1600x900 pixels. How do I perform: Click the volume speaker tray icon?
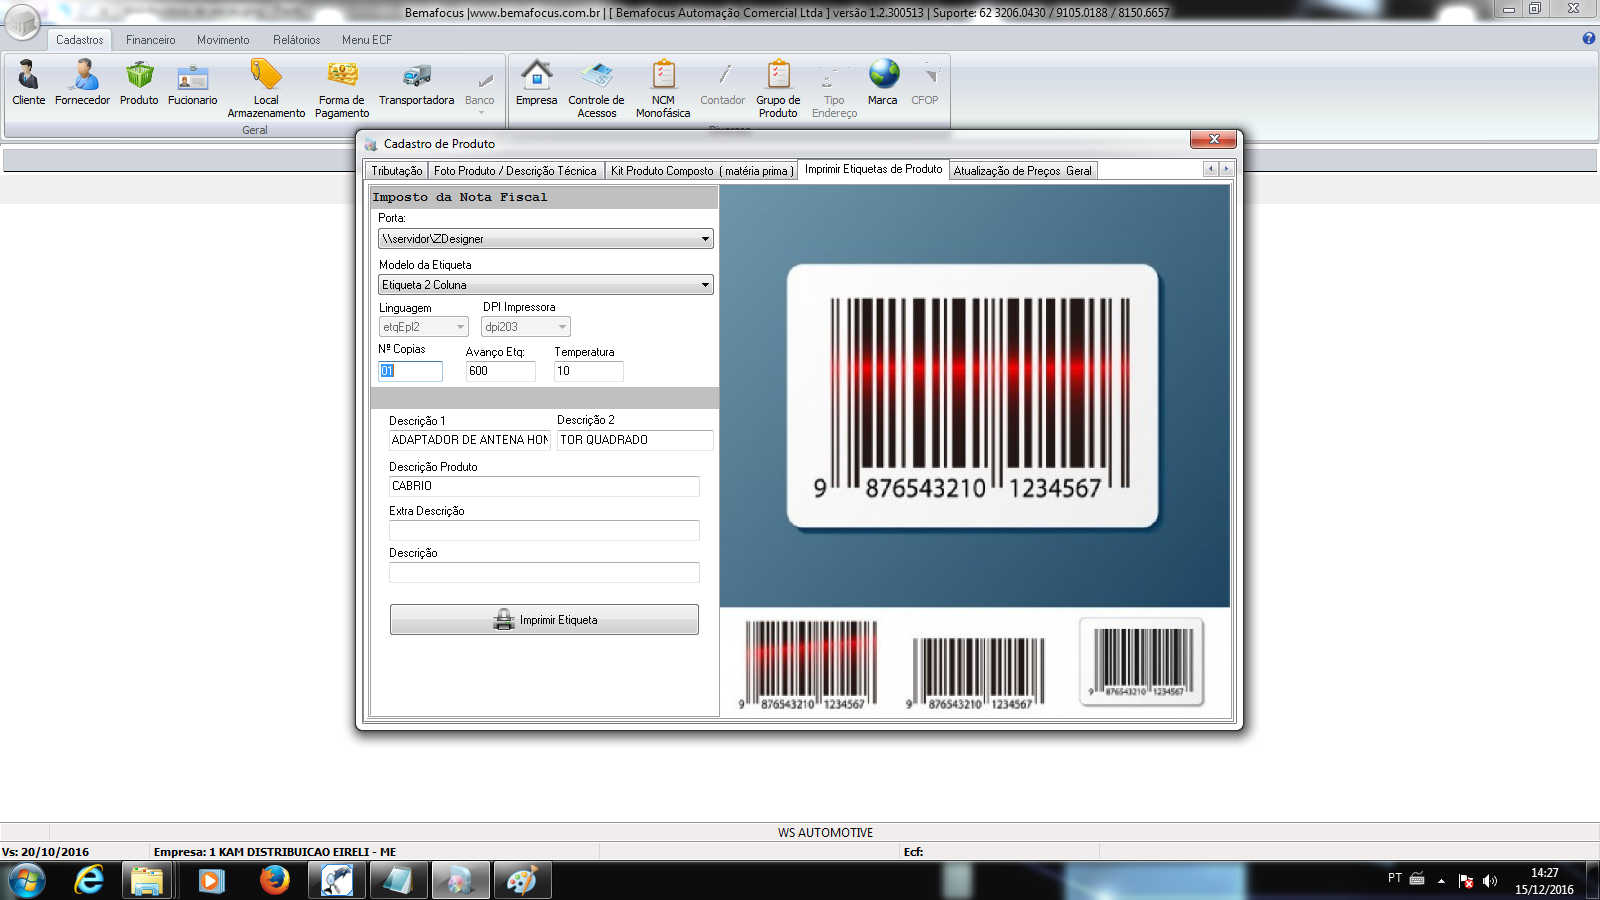[x=1490, y=881]
